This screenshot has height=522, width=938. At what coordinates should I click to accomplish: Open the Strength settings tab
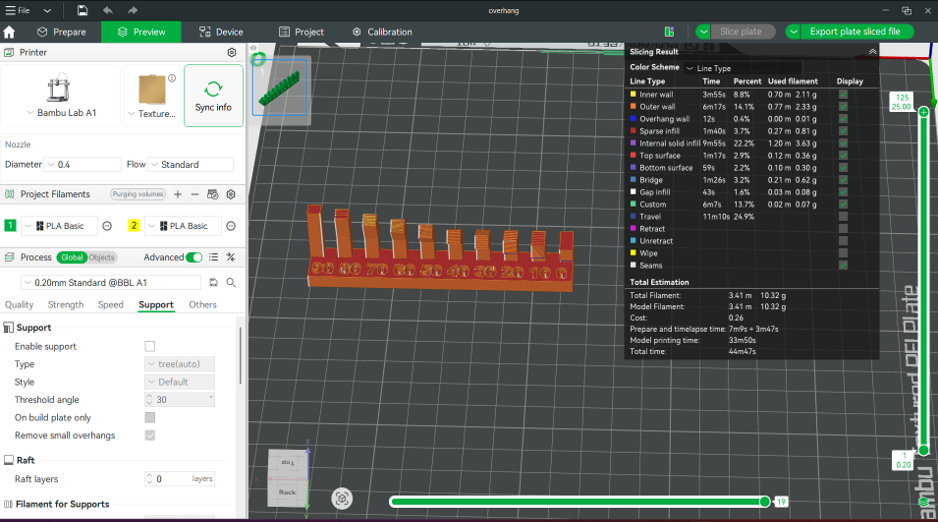66,304
